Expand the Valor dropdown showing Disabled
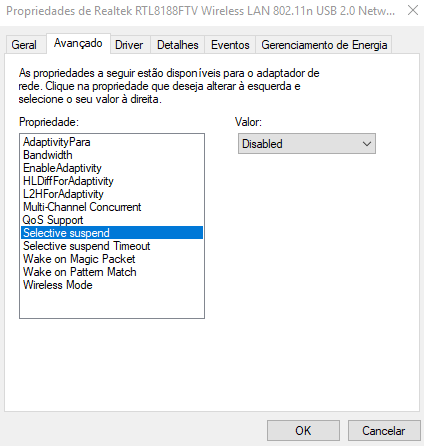Viewport: 424px width, 446px height. pyautogui.click(x=307, y=144)
